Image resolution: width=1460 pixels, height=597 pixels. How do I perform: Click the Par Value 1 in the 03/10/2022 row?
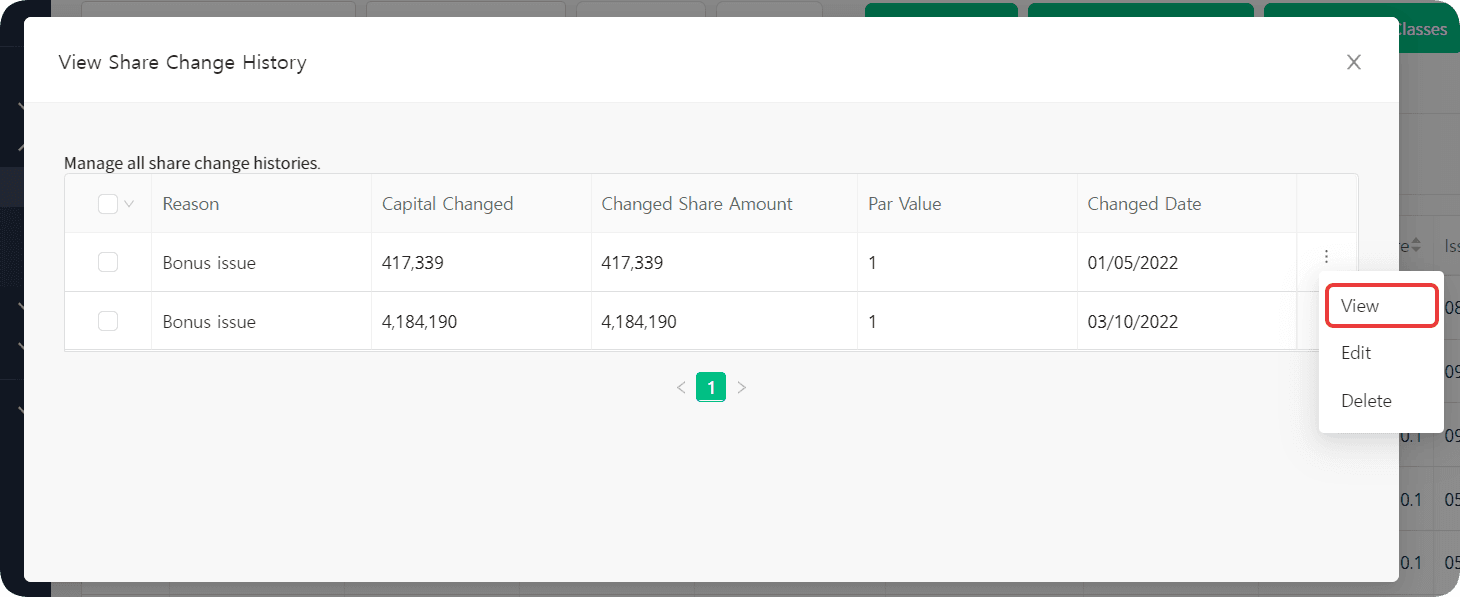[x=873, y=322]
